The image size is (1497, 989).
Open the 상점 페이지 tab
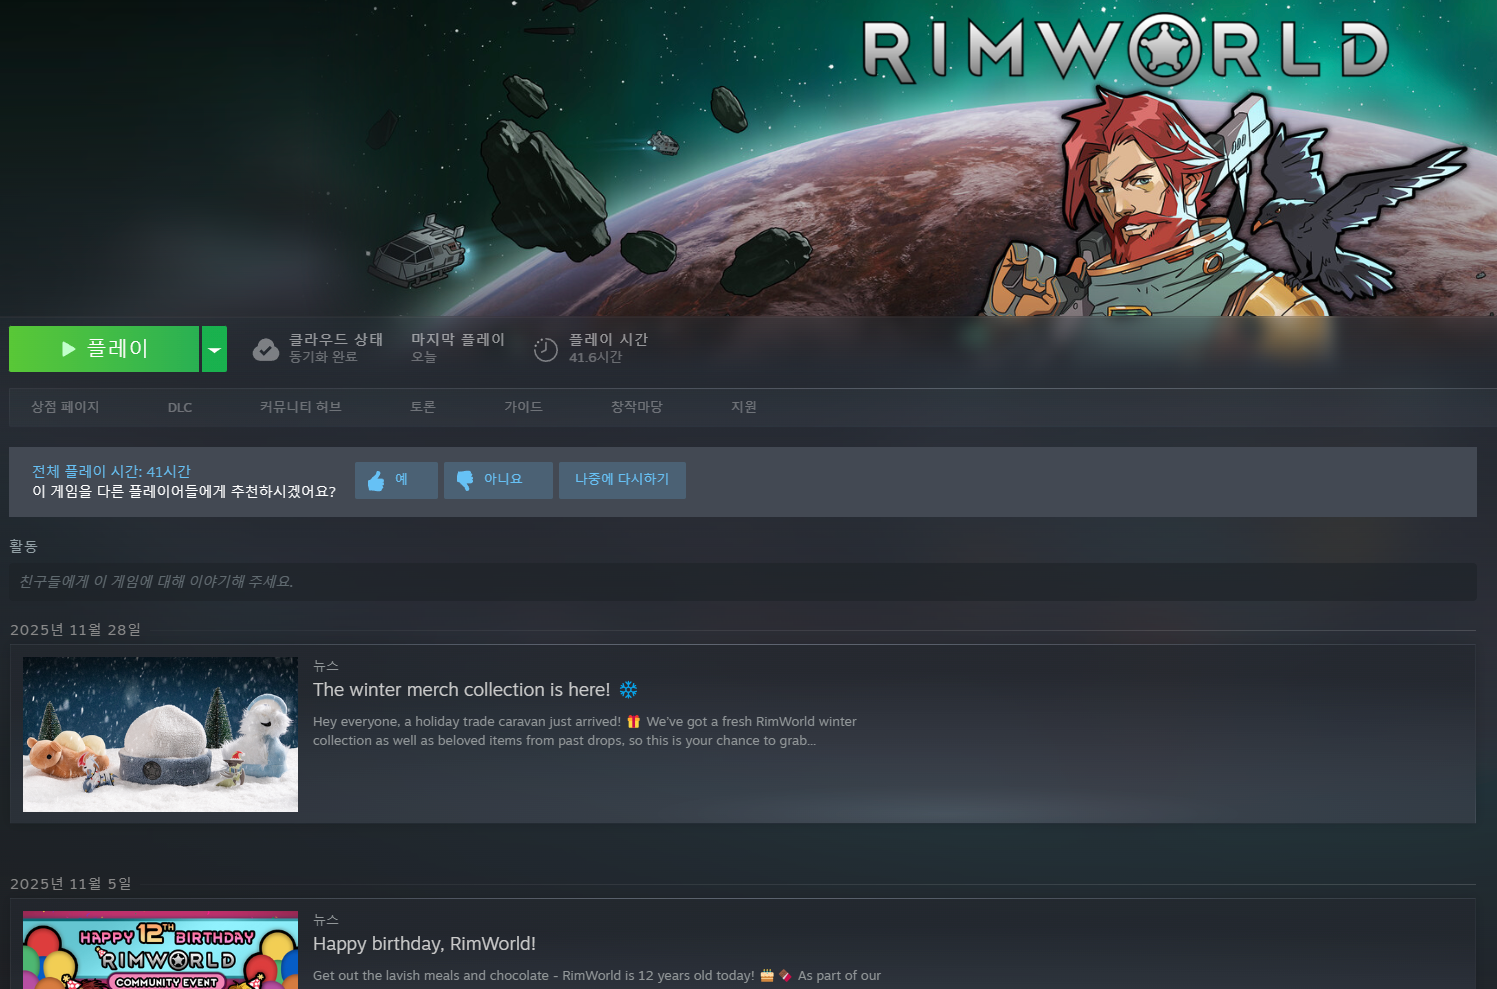pos(65,407)
